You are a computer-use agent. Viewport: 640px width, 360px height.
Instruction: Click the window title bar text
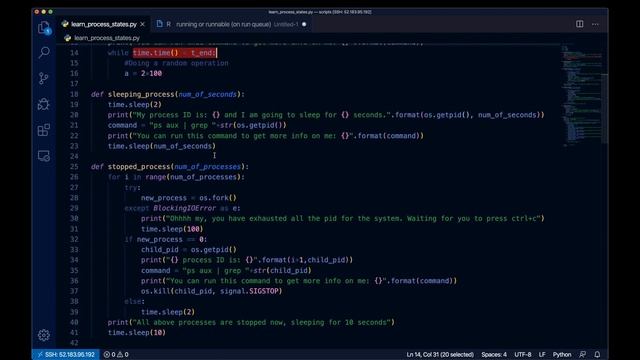pyautogui.click(x=320, y=12)
